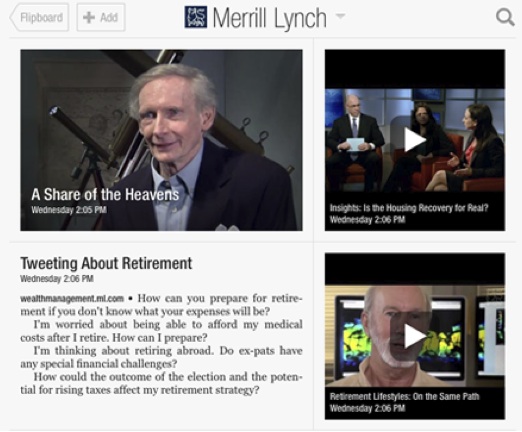The height and width of the screenshot is (432, 522).
Task: Open the search magnifier icon
Action: (x=505, y=17)
